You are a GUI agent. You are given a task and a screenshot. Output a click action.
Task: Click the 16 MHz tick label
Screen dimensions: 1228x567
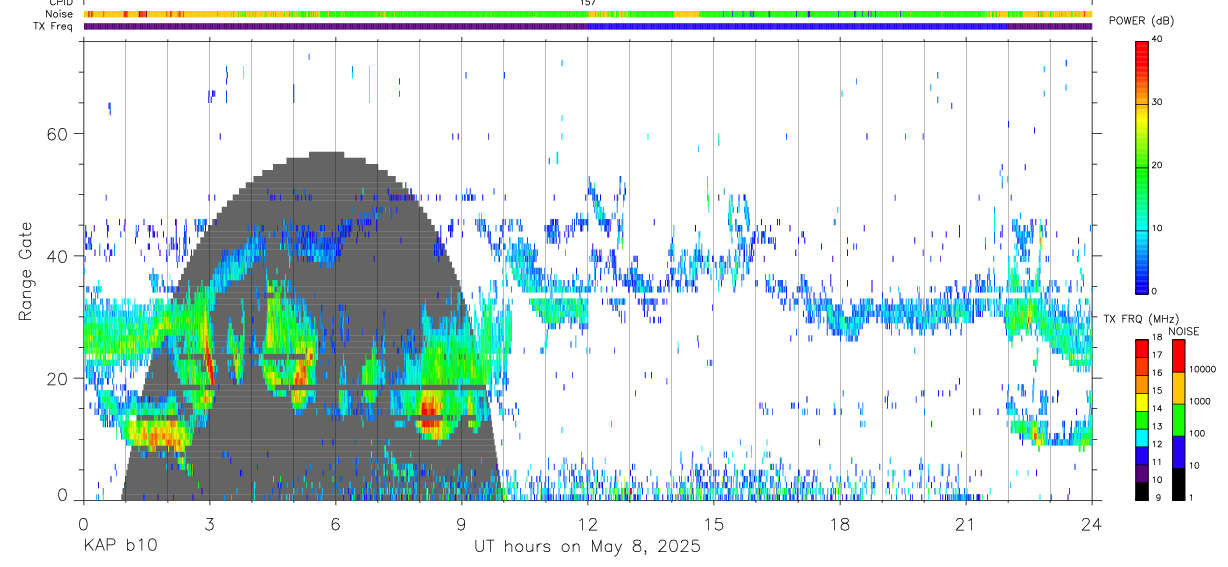coord(1157,373)
